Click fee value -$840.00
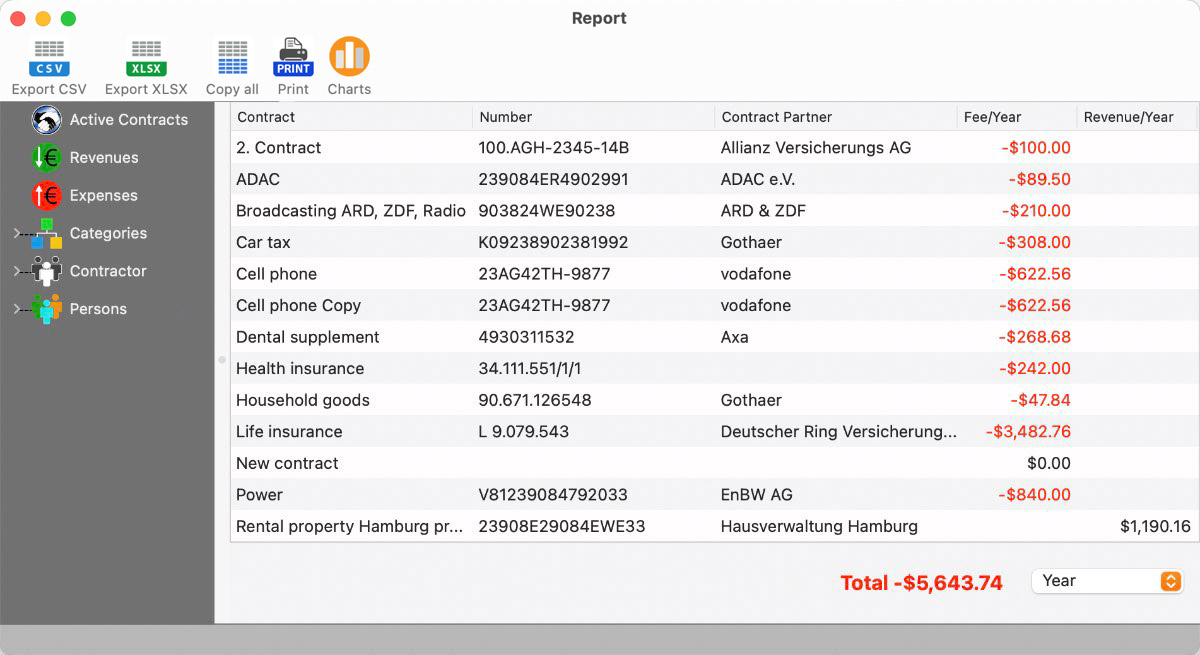 (x=1035, y=495)
